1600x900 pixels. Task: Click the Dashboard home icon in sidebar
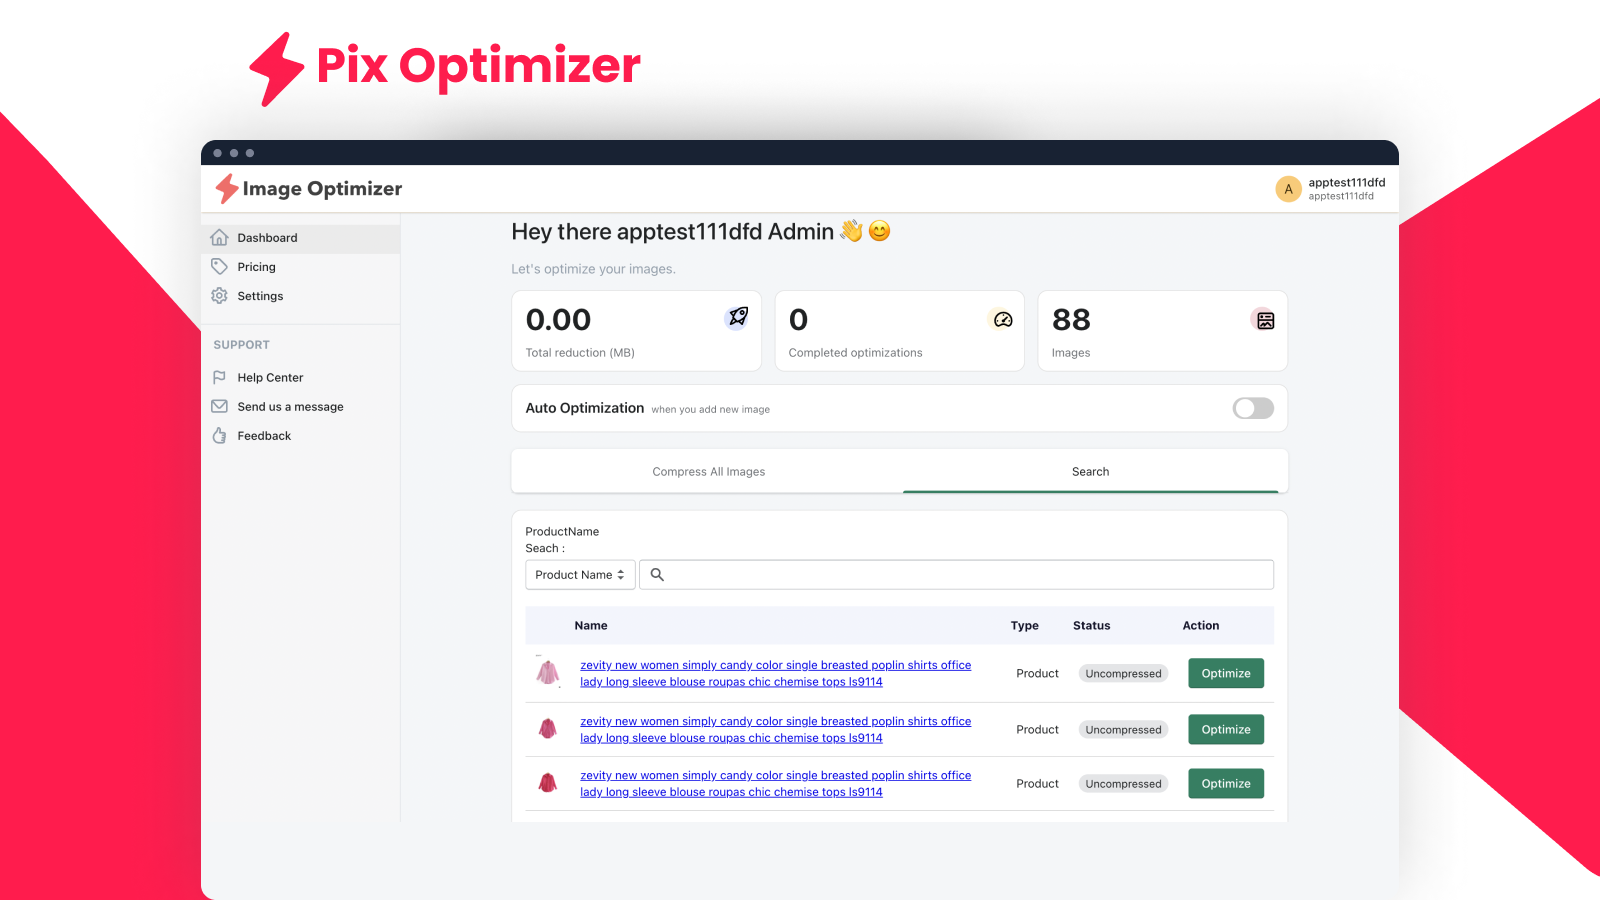219,238
